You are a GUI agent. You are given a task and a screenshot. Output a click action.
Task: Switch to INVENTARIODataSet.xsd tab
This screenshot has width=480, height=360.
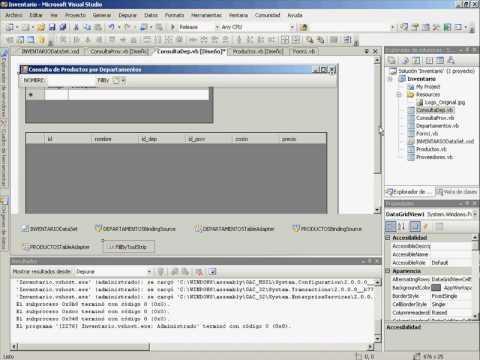point(51,51)
